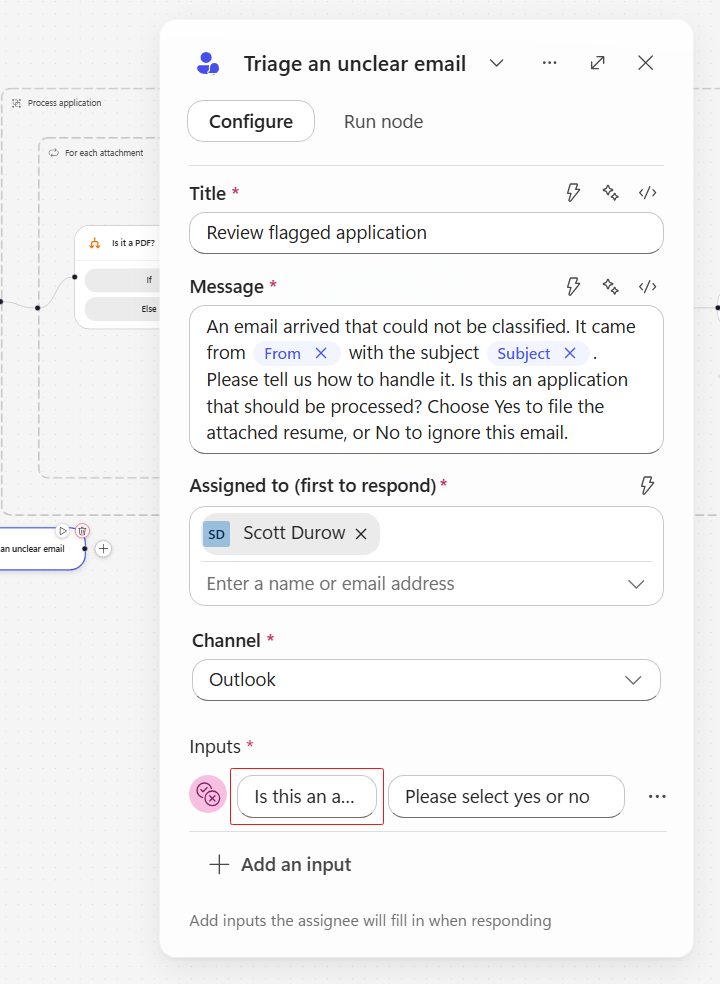720x984 pixels.
Task: Click the AI sparkle icon for Title
Action: click(610, 192)
